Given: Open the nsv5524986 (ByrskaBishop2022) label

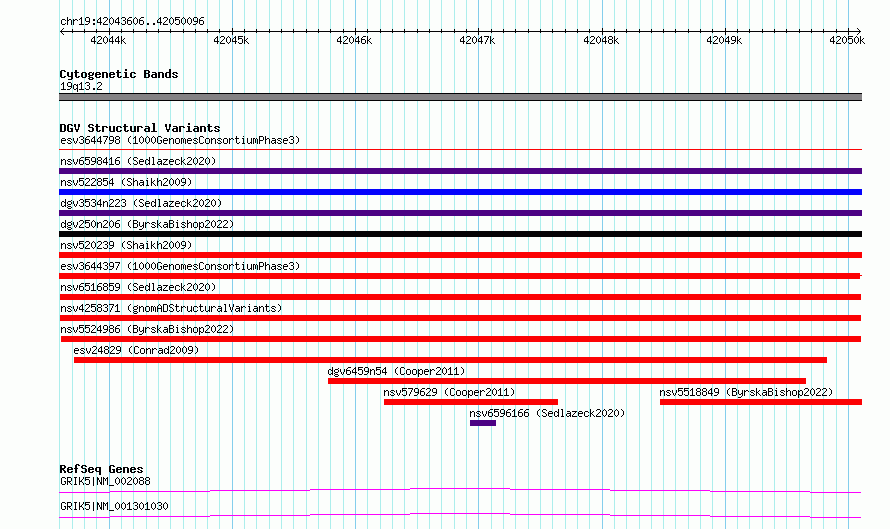Looking at the screenshot, I should click(147, 329).
